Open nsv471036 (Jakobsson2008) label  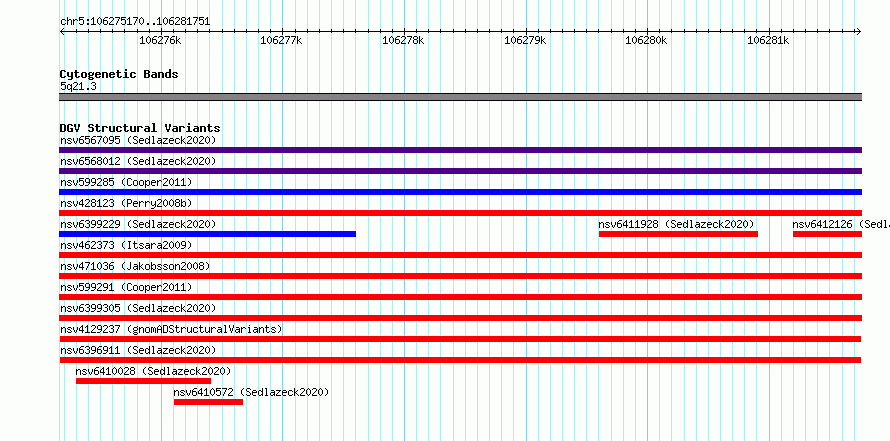tap(135, 266)
